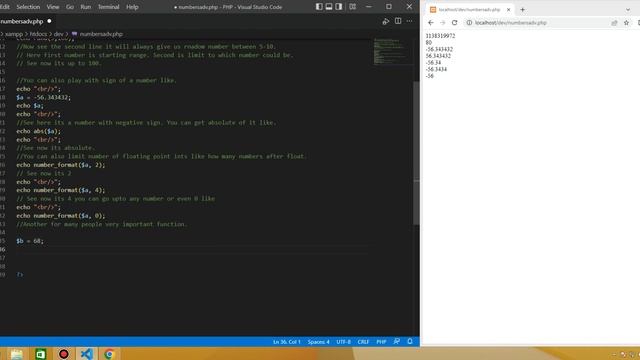Image resolution: width=640 pixels, height=360 pixels.
Task: Toggle the primary sidebar layout icon
Action: 319,7
